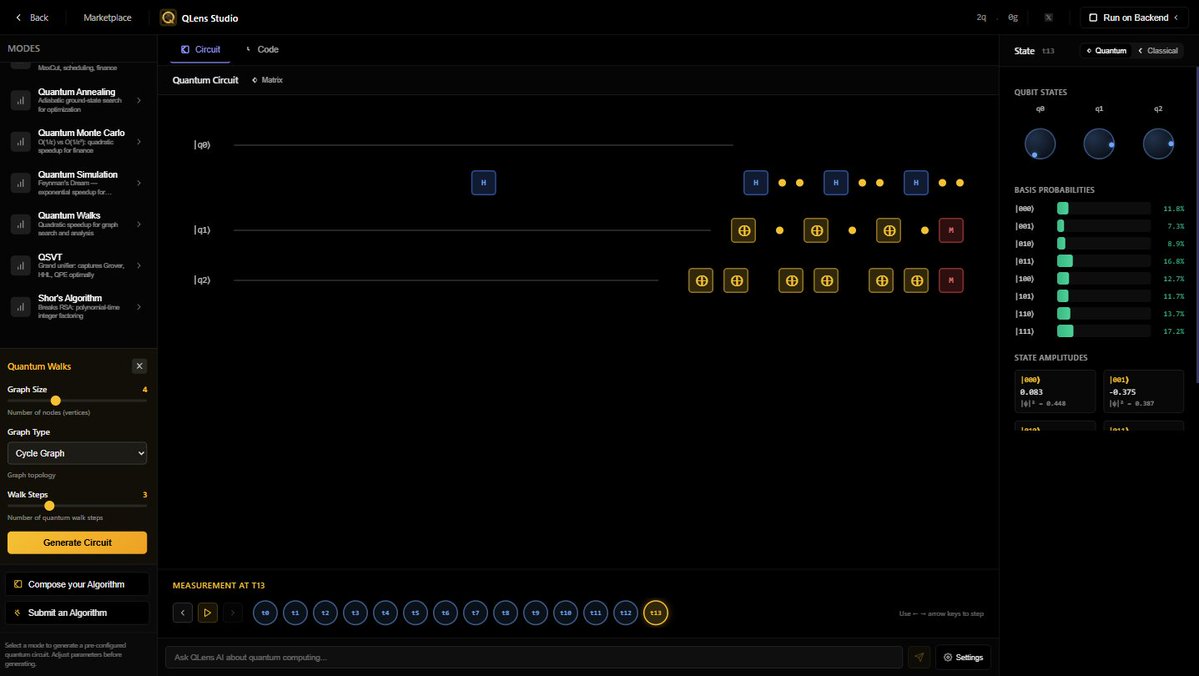This screenshot has width=1199, height=676.
Task: Click the q1 Bloch sphere
Action: tap(1099, 144)
